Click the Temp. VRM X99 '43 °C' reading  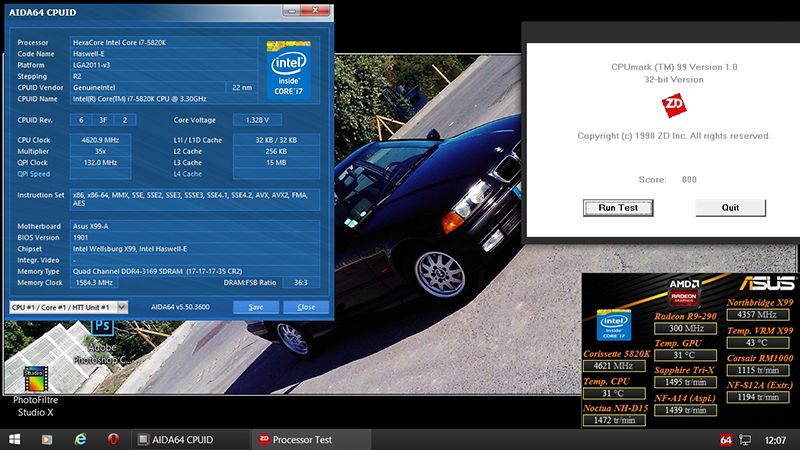[x=758, y=343]
